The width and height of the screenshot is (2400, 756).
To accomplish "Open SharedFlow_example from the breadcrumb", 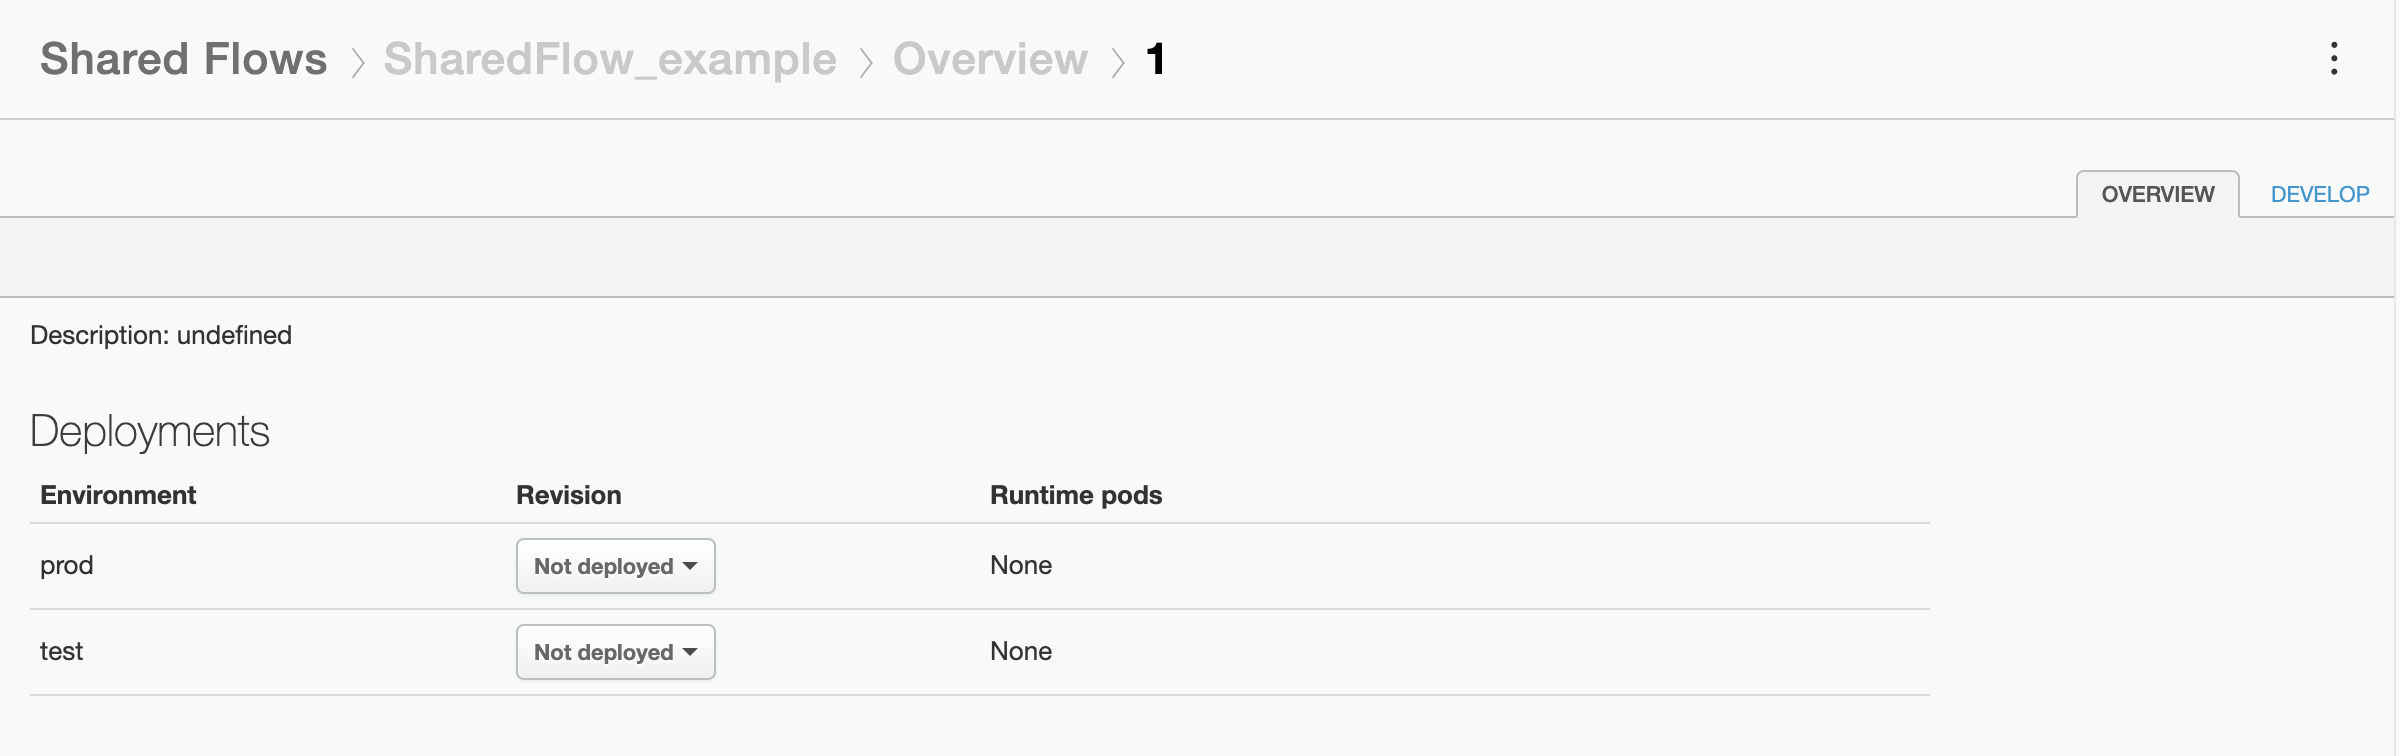I will 610,58.
